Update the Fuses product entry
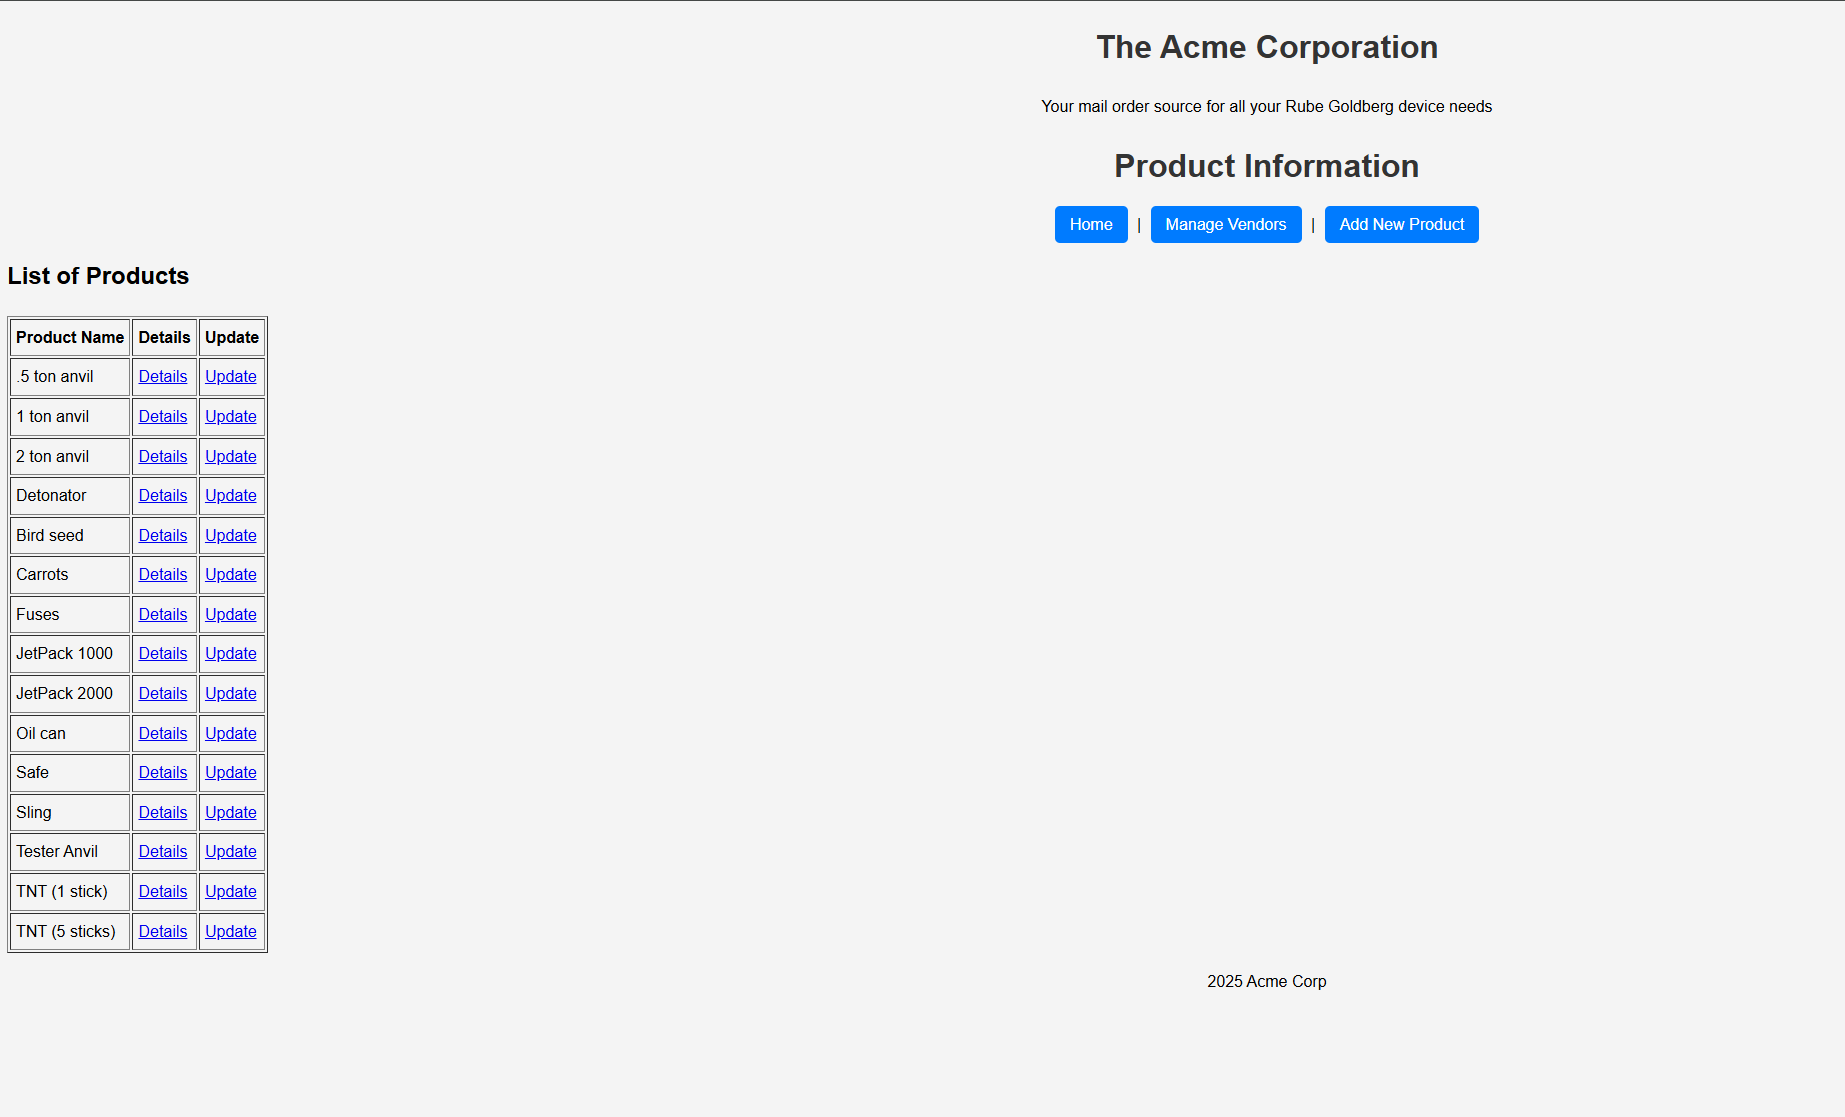1845x1117 pixels. pos(230,614)
